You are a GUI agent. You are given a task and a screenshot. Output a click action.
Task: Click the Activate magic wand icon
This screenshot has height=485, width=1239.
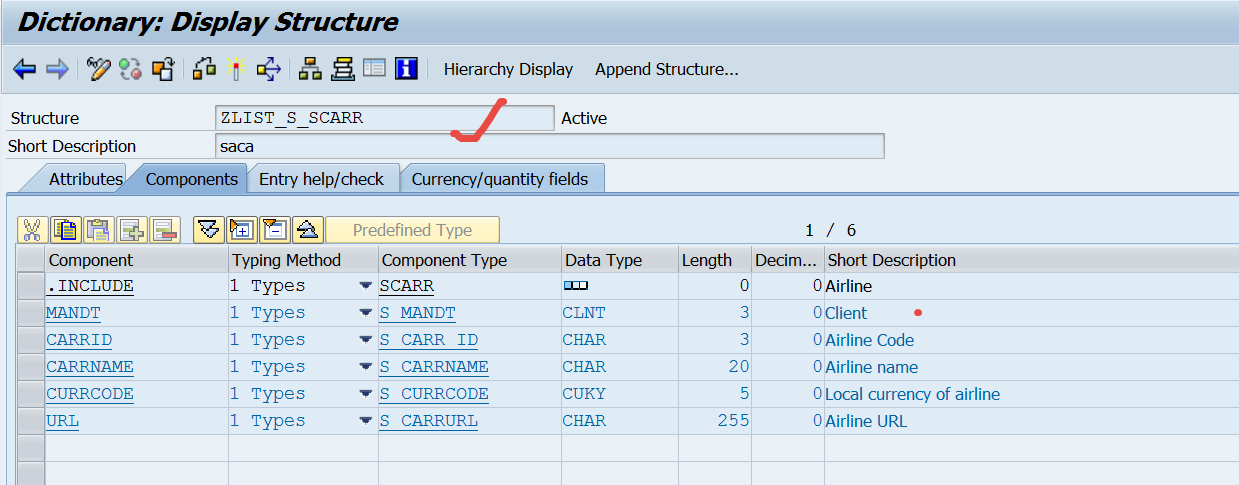click(x=236, y=69)
